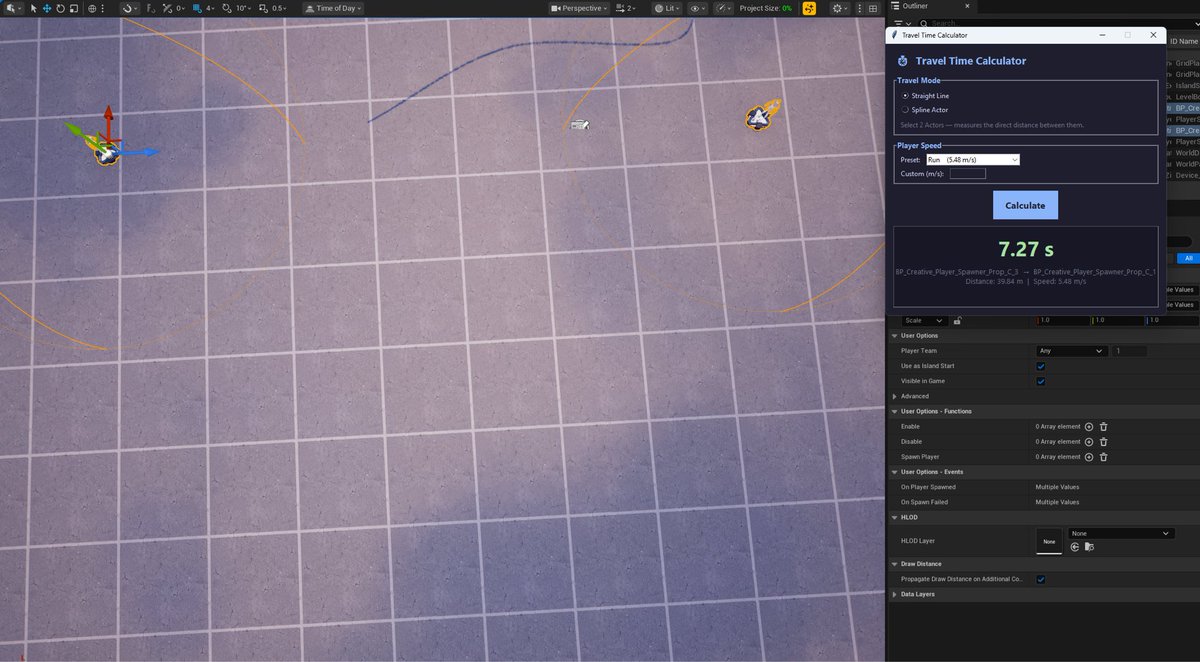This screenshot has width=1200, height=662.
Task: Open the Player Speed Preset dropdown
Action: click(x=975, y=159)
